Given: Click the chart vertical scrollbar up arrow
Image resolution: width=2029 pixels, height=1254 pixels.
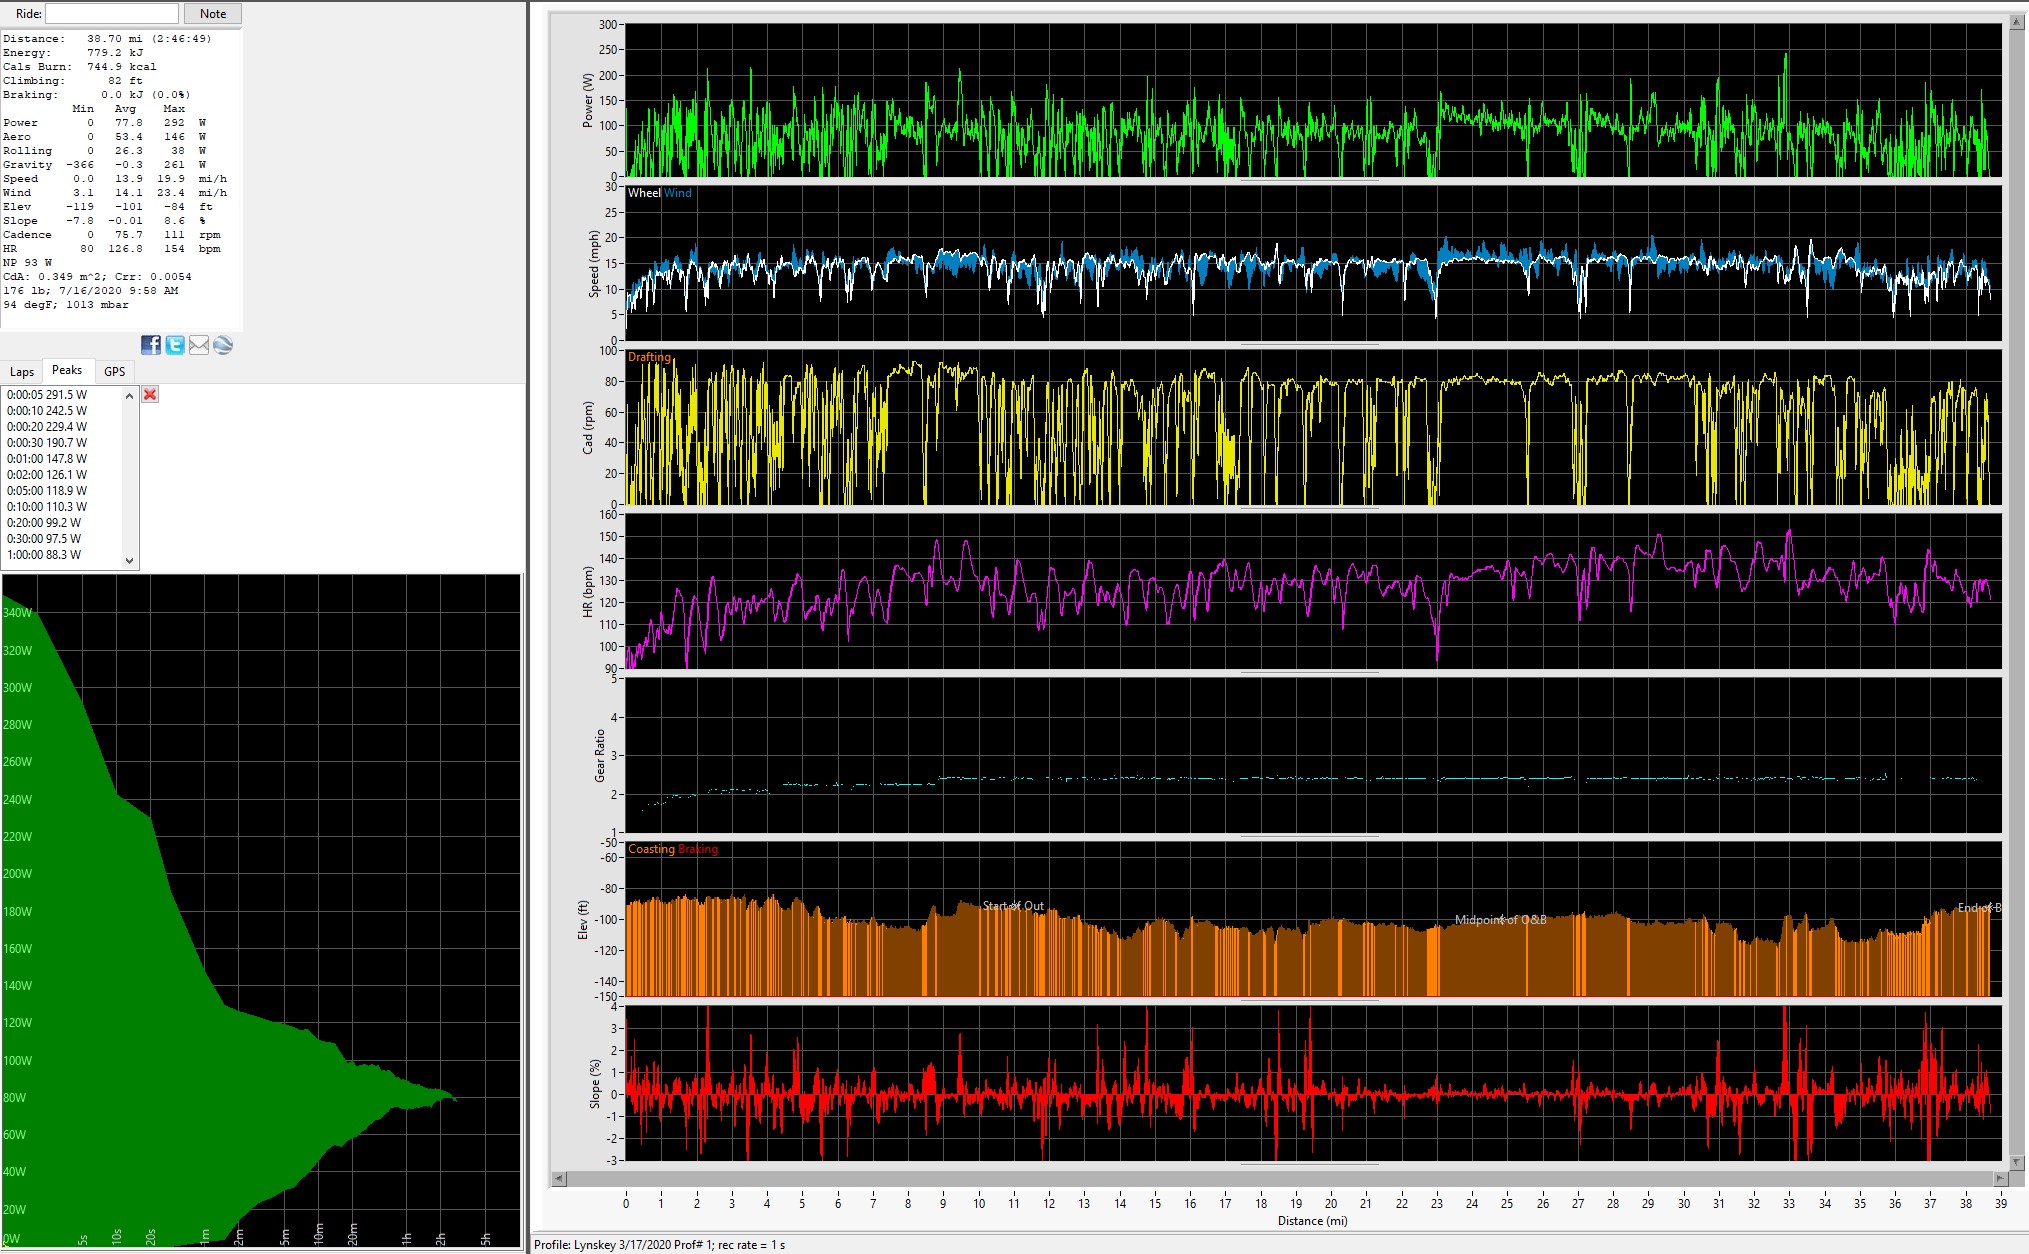Looking at the screenshot, I should pos(2018,22).
